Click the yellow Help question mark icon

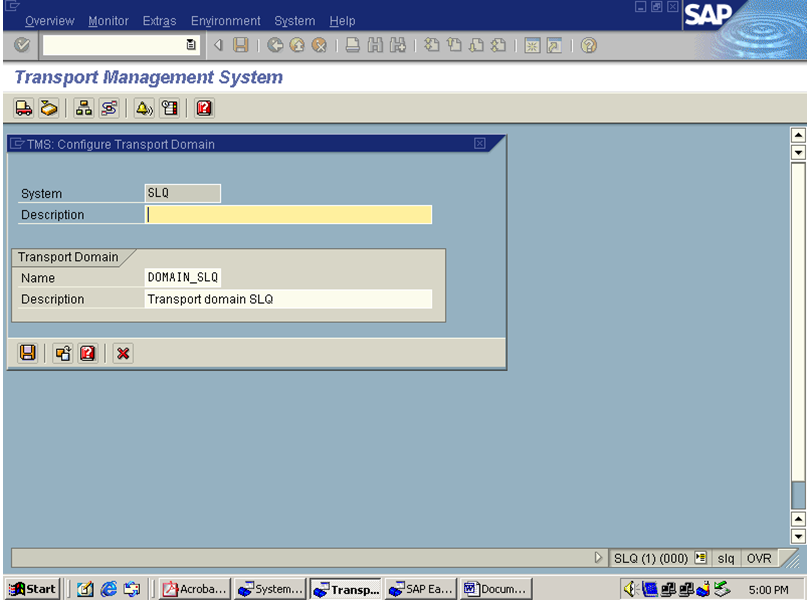click(589, 45)
